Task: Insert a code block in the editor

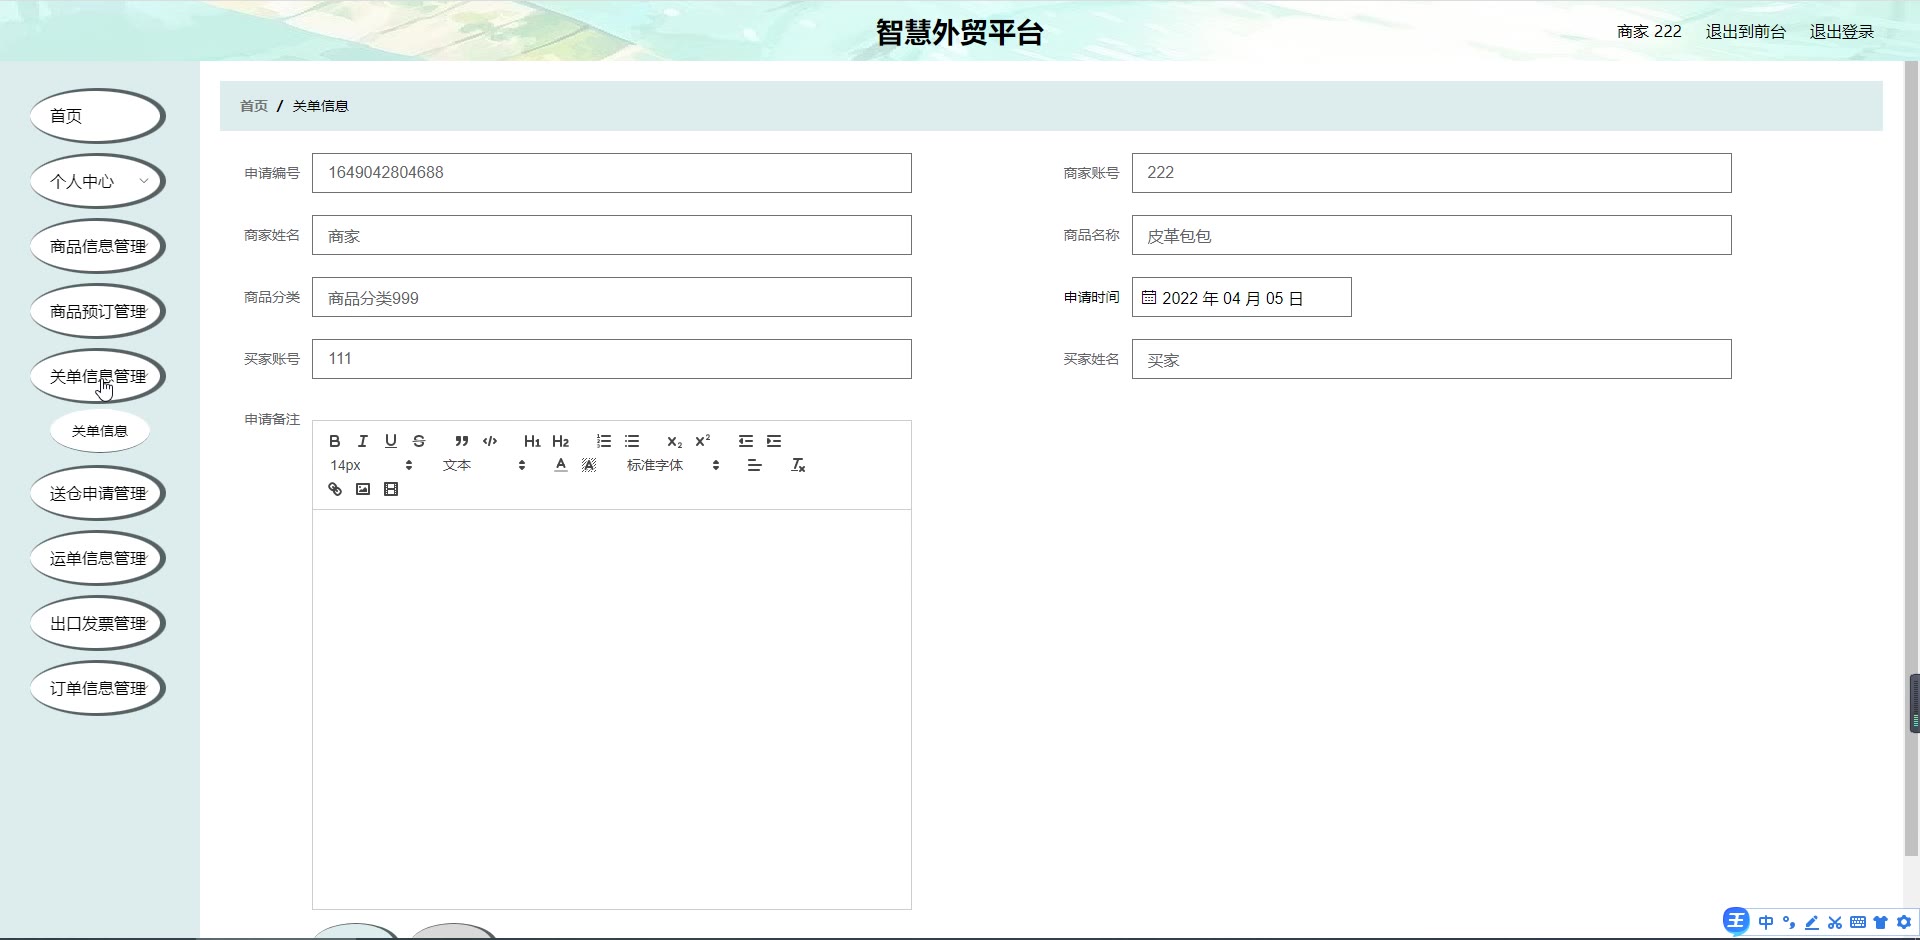Action: (x=490, y=441)
